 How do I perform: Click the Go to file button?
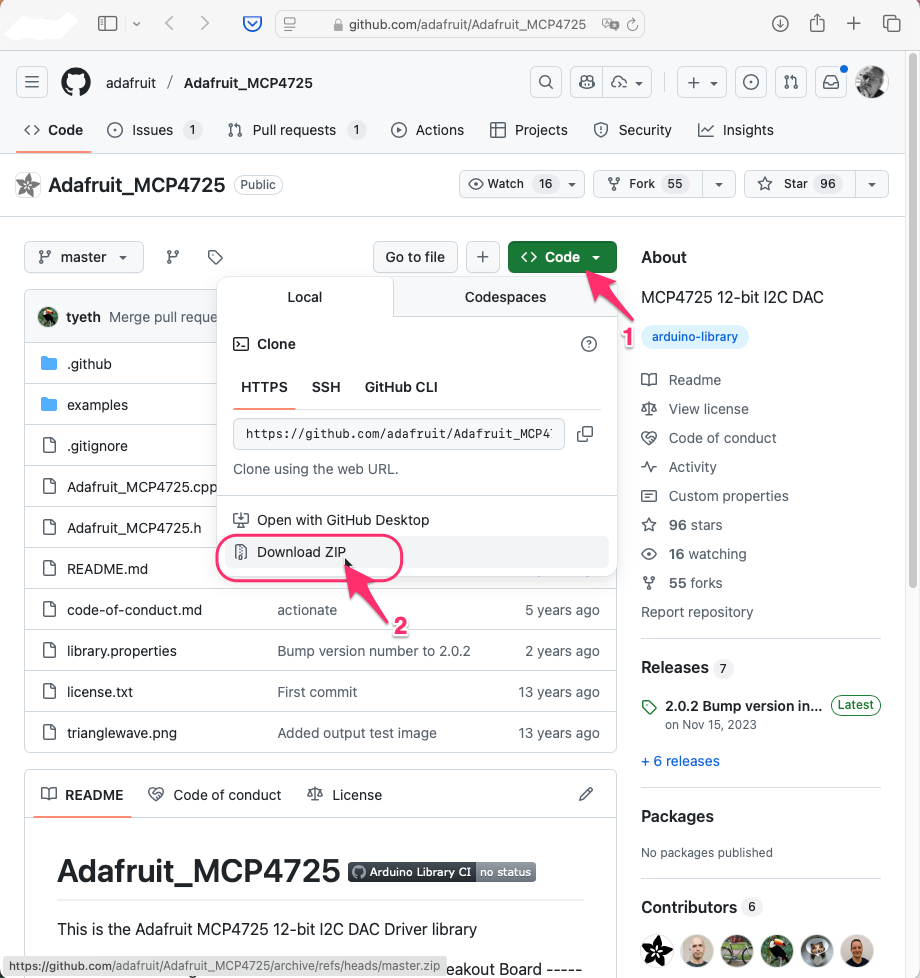click(415, 257)
